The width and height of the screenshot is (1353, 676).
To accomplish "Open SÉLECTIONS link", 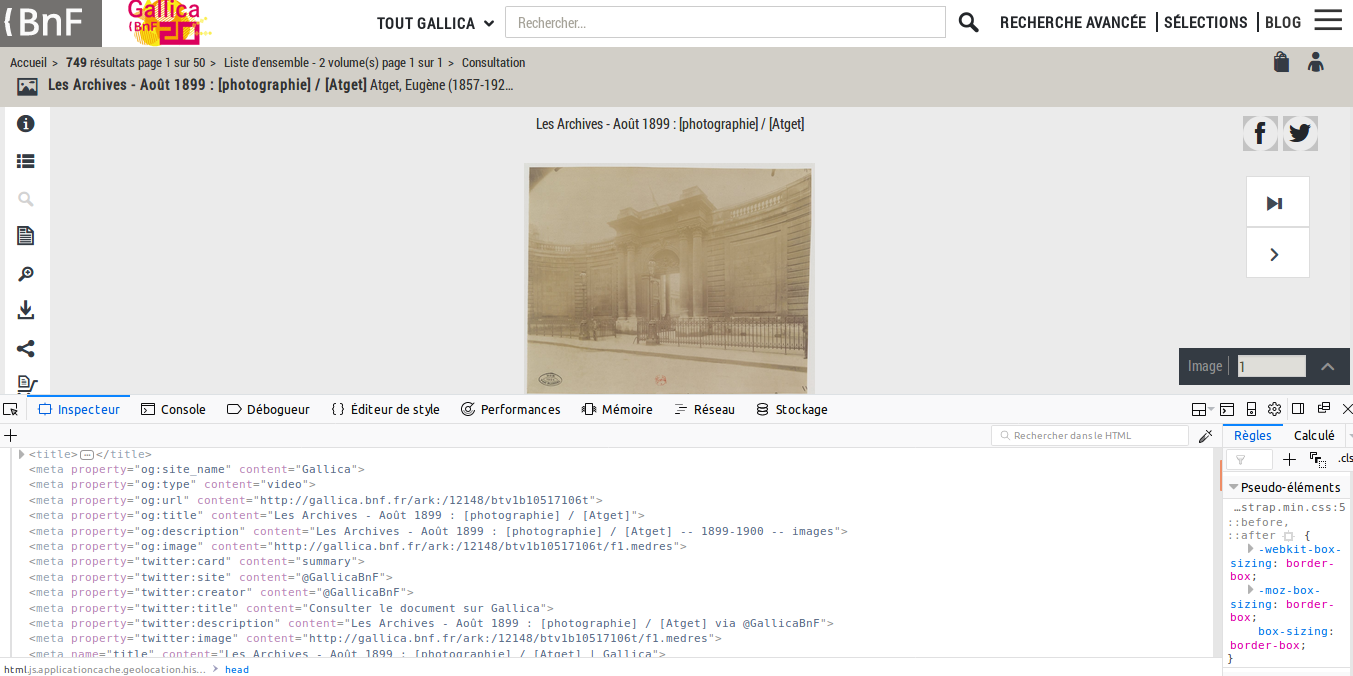I will pyautogui.click(x=1206, y=22).
